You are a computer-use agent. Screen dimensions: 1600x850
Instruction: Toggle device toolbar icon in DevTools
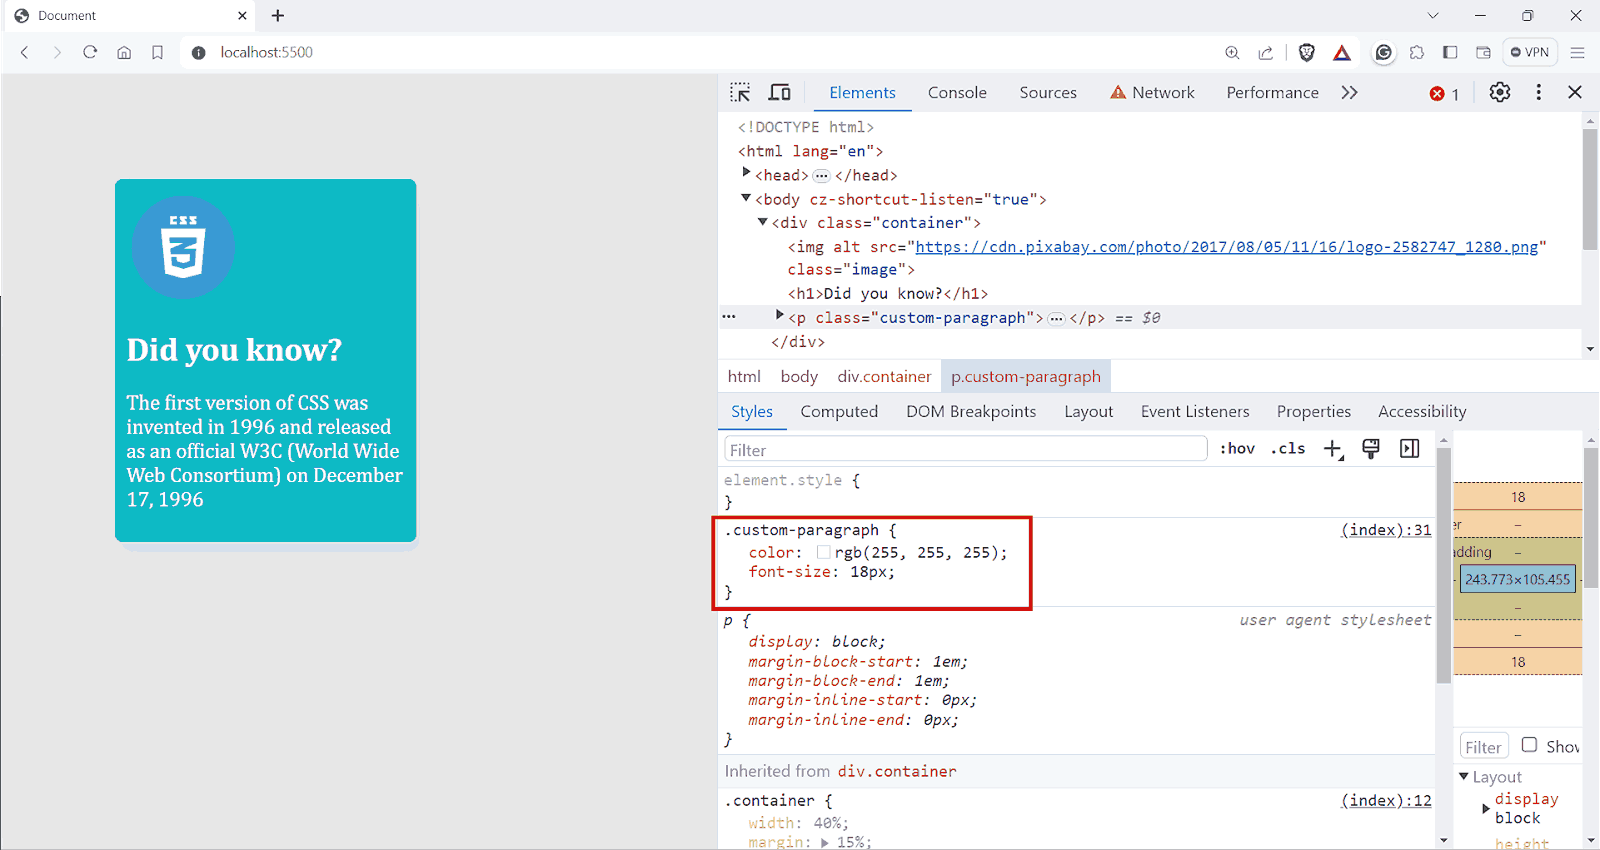pyautogui.click(x=780, y=92)
